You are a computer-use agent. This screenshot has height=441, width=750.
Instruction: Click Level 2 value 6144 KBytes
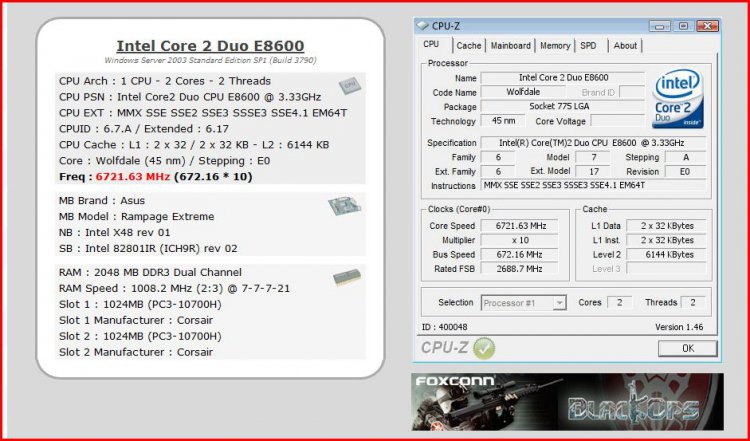(666, 254)
